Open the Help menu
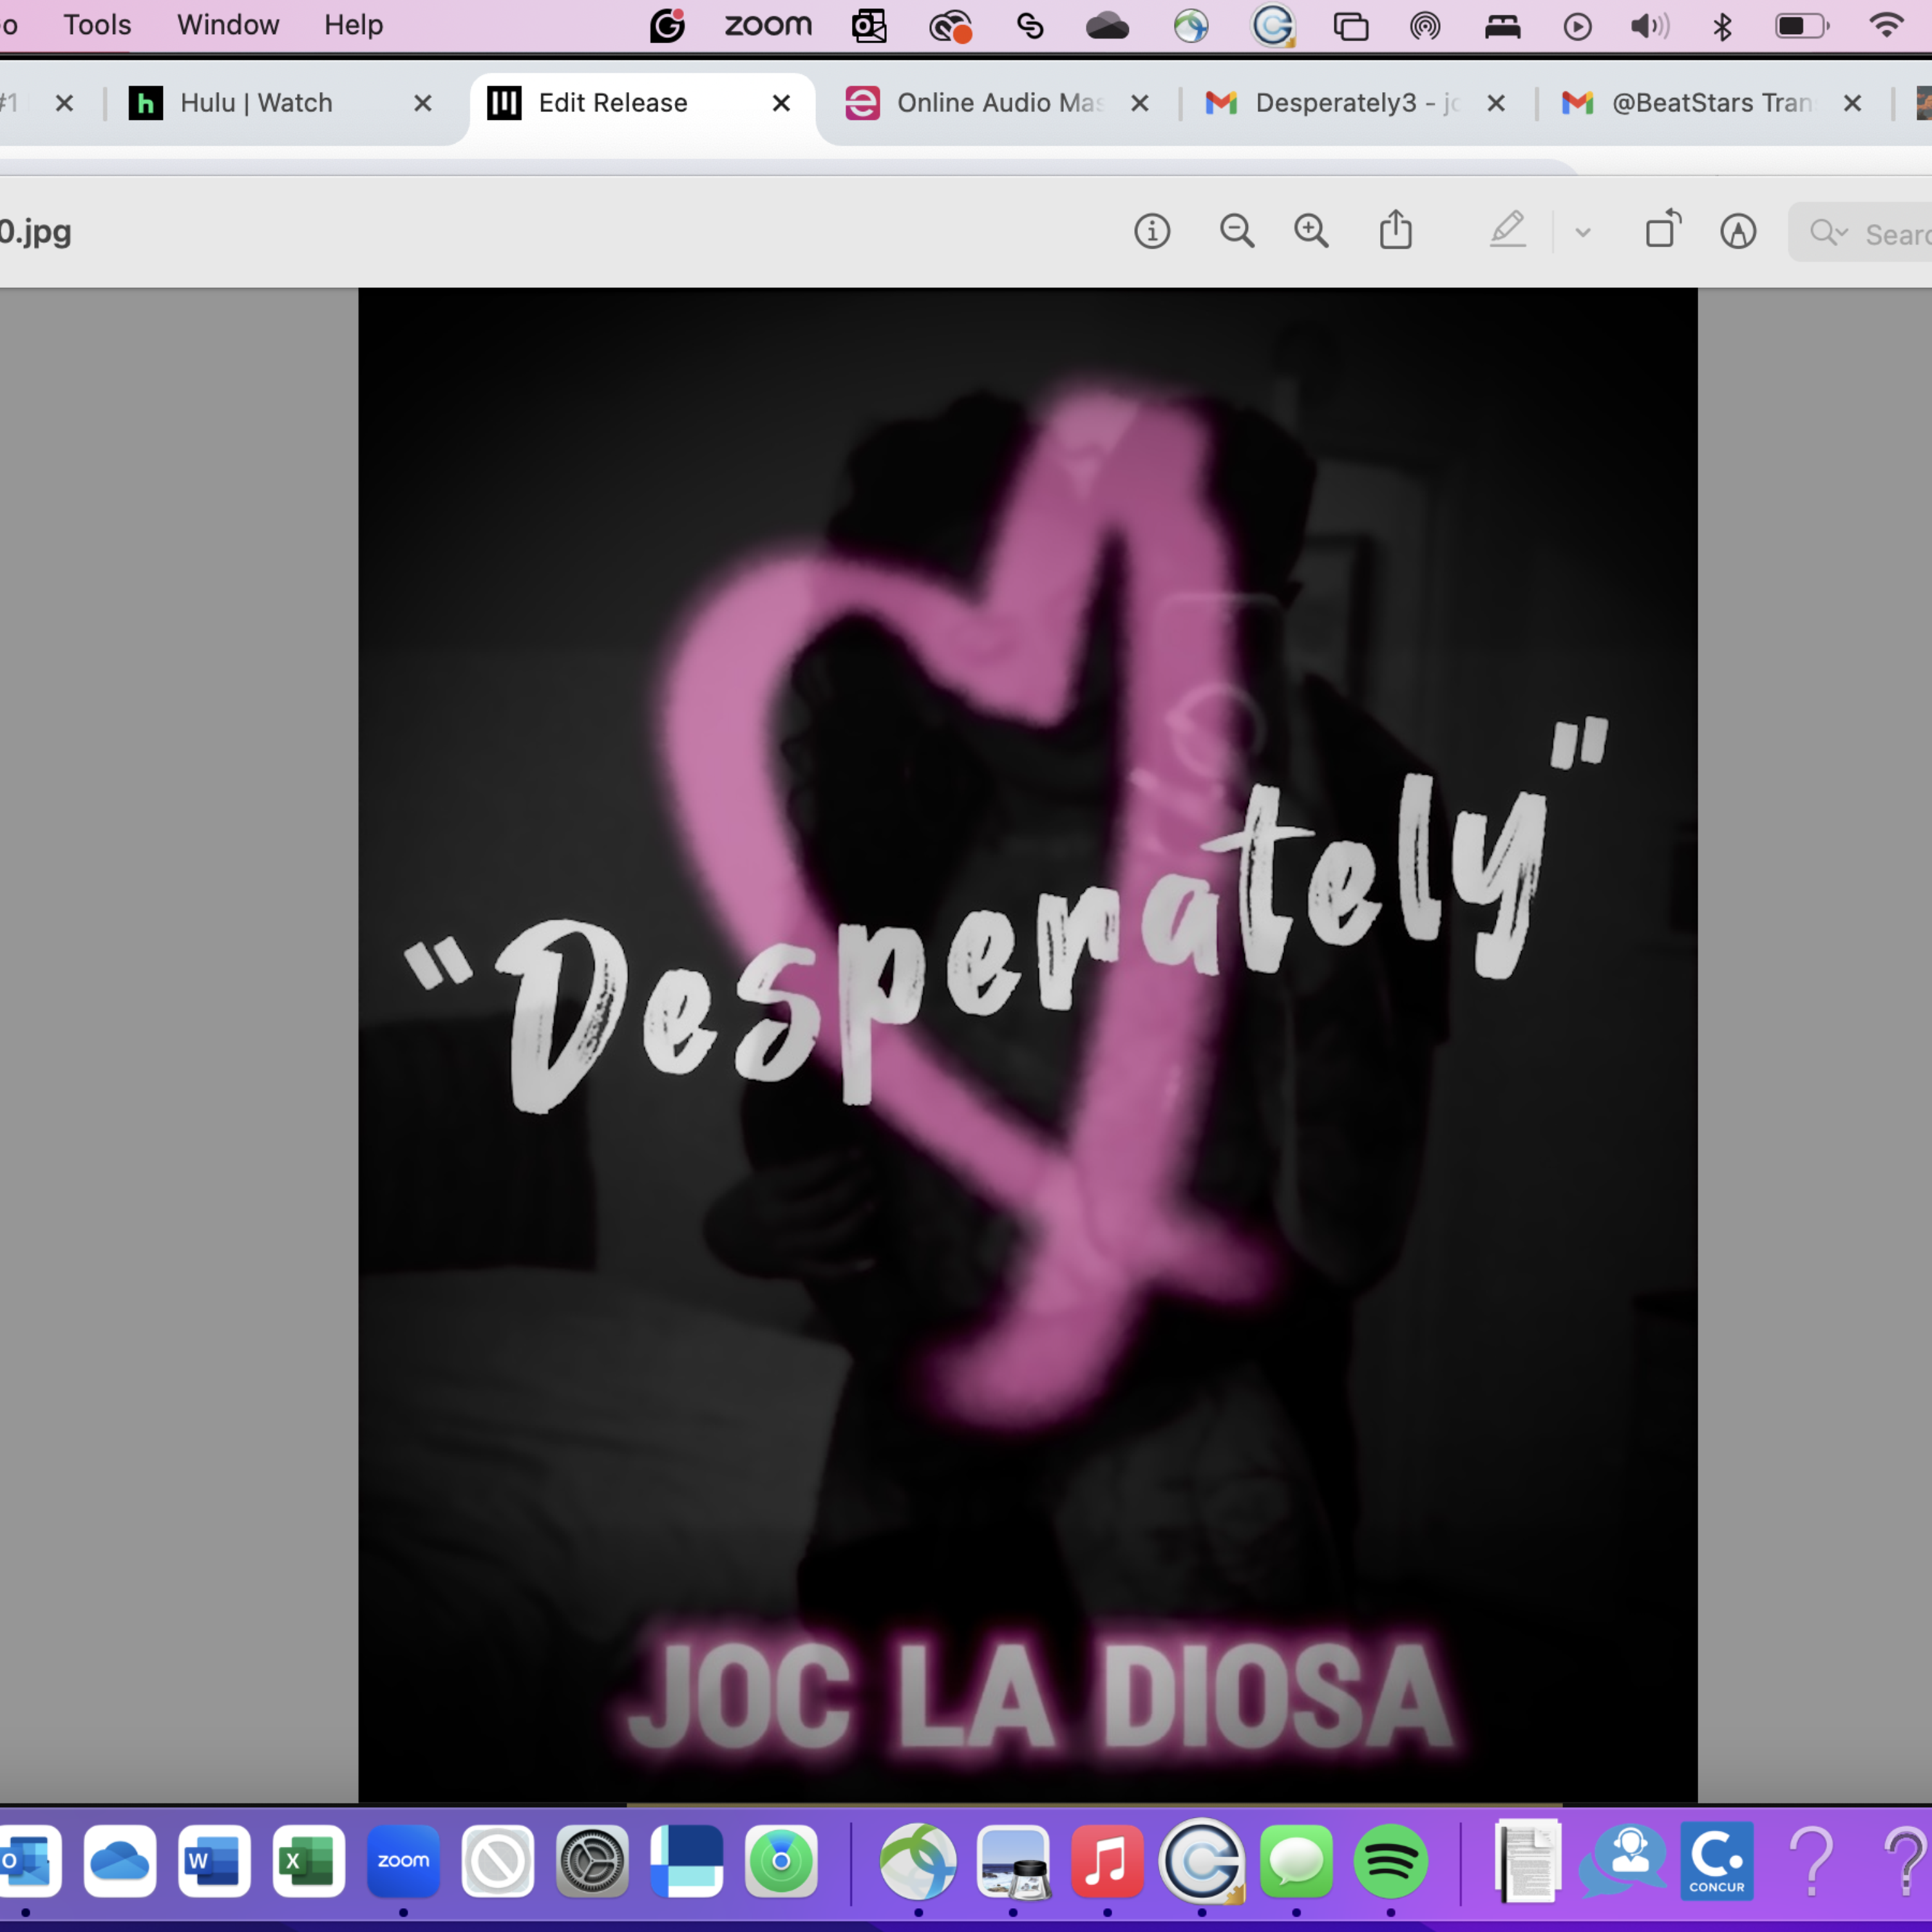Image resolution: width=1932 pixels, height=1932 pixels. click(353, 24)
